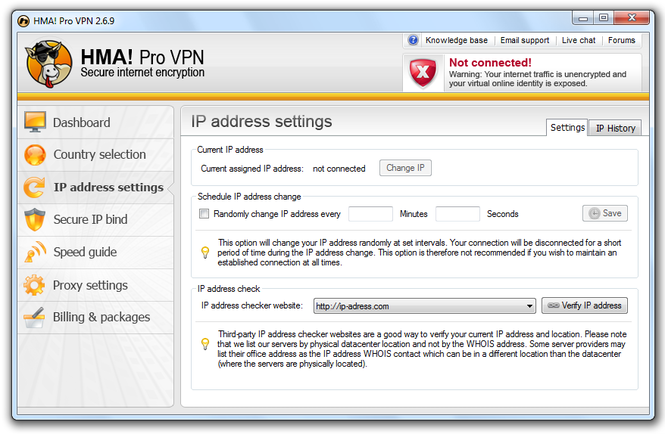Viewport: 665px width, 434px height.
Task: Click the blue question mark help icon
Action: point(413,40)
